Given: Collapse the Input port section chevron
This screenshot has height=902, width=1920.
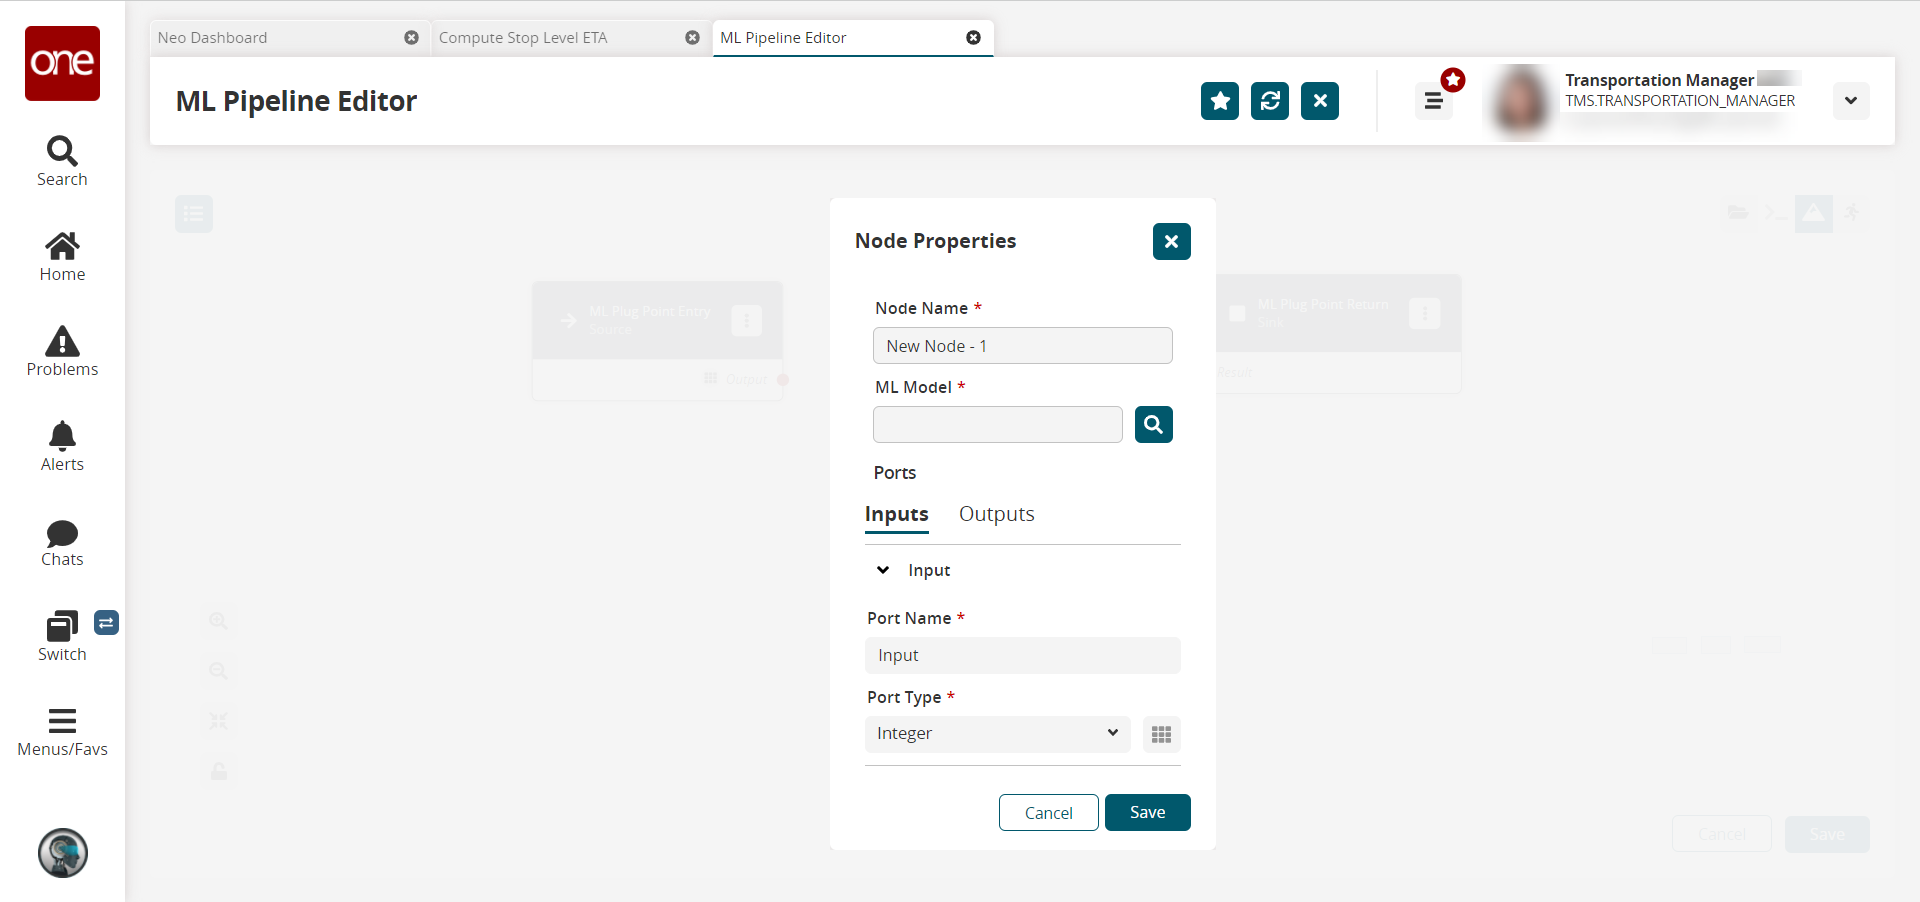Looking at the screenshot, I should [x=883, y=570].
